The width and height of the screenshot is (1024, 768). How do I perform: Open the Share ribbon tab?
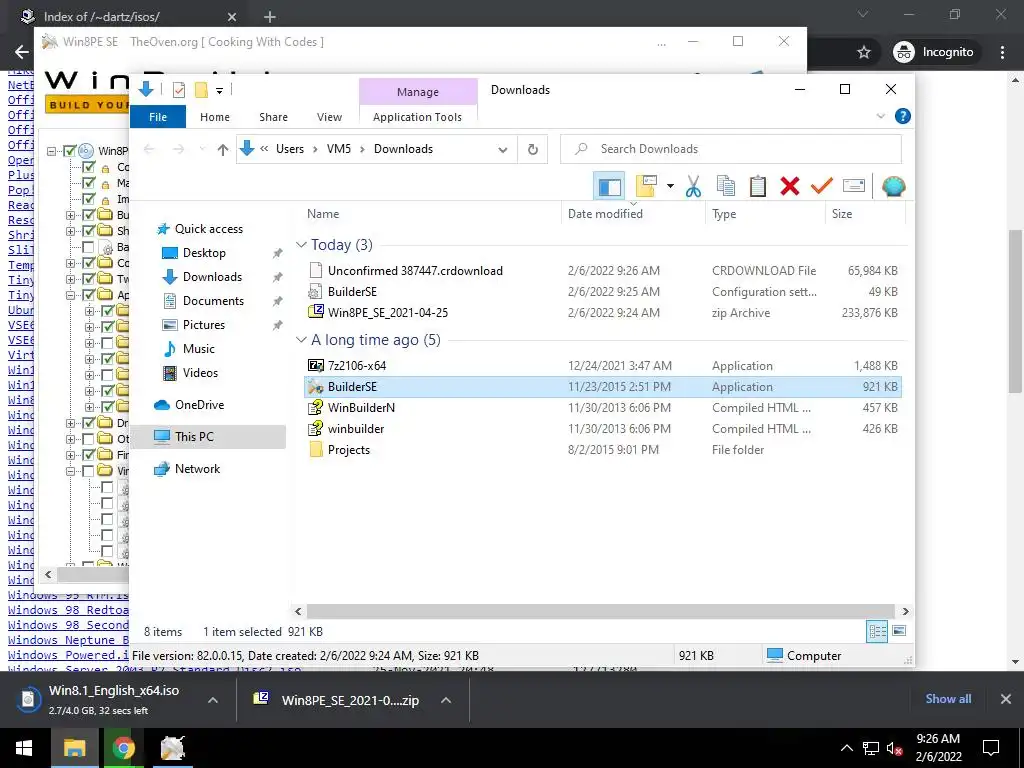pyautogui.click(x=273, y=117)
